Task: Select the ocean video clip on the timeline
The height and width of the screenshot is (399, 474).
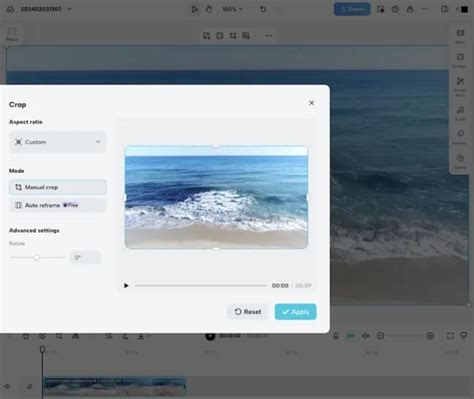Action: point(115,386)
